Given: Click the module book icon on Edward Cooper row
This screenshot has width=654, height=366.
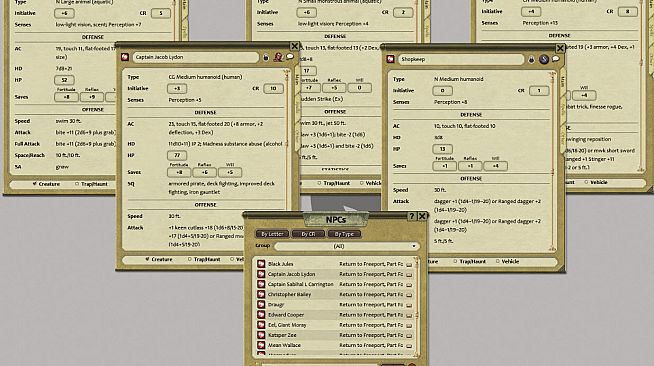Looking at the screenshot, I should (409, 315).
